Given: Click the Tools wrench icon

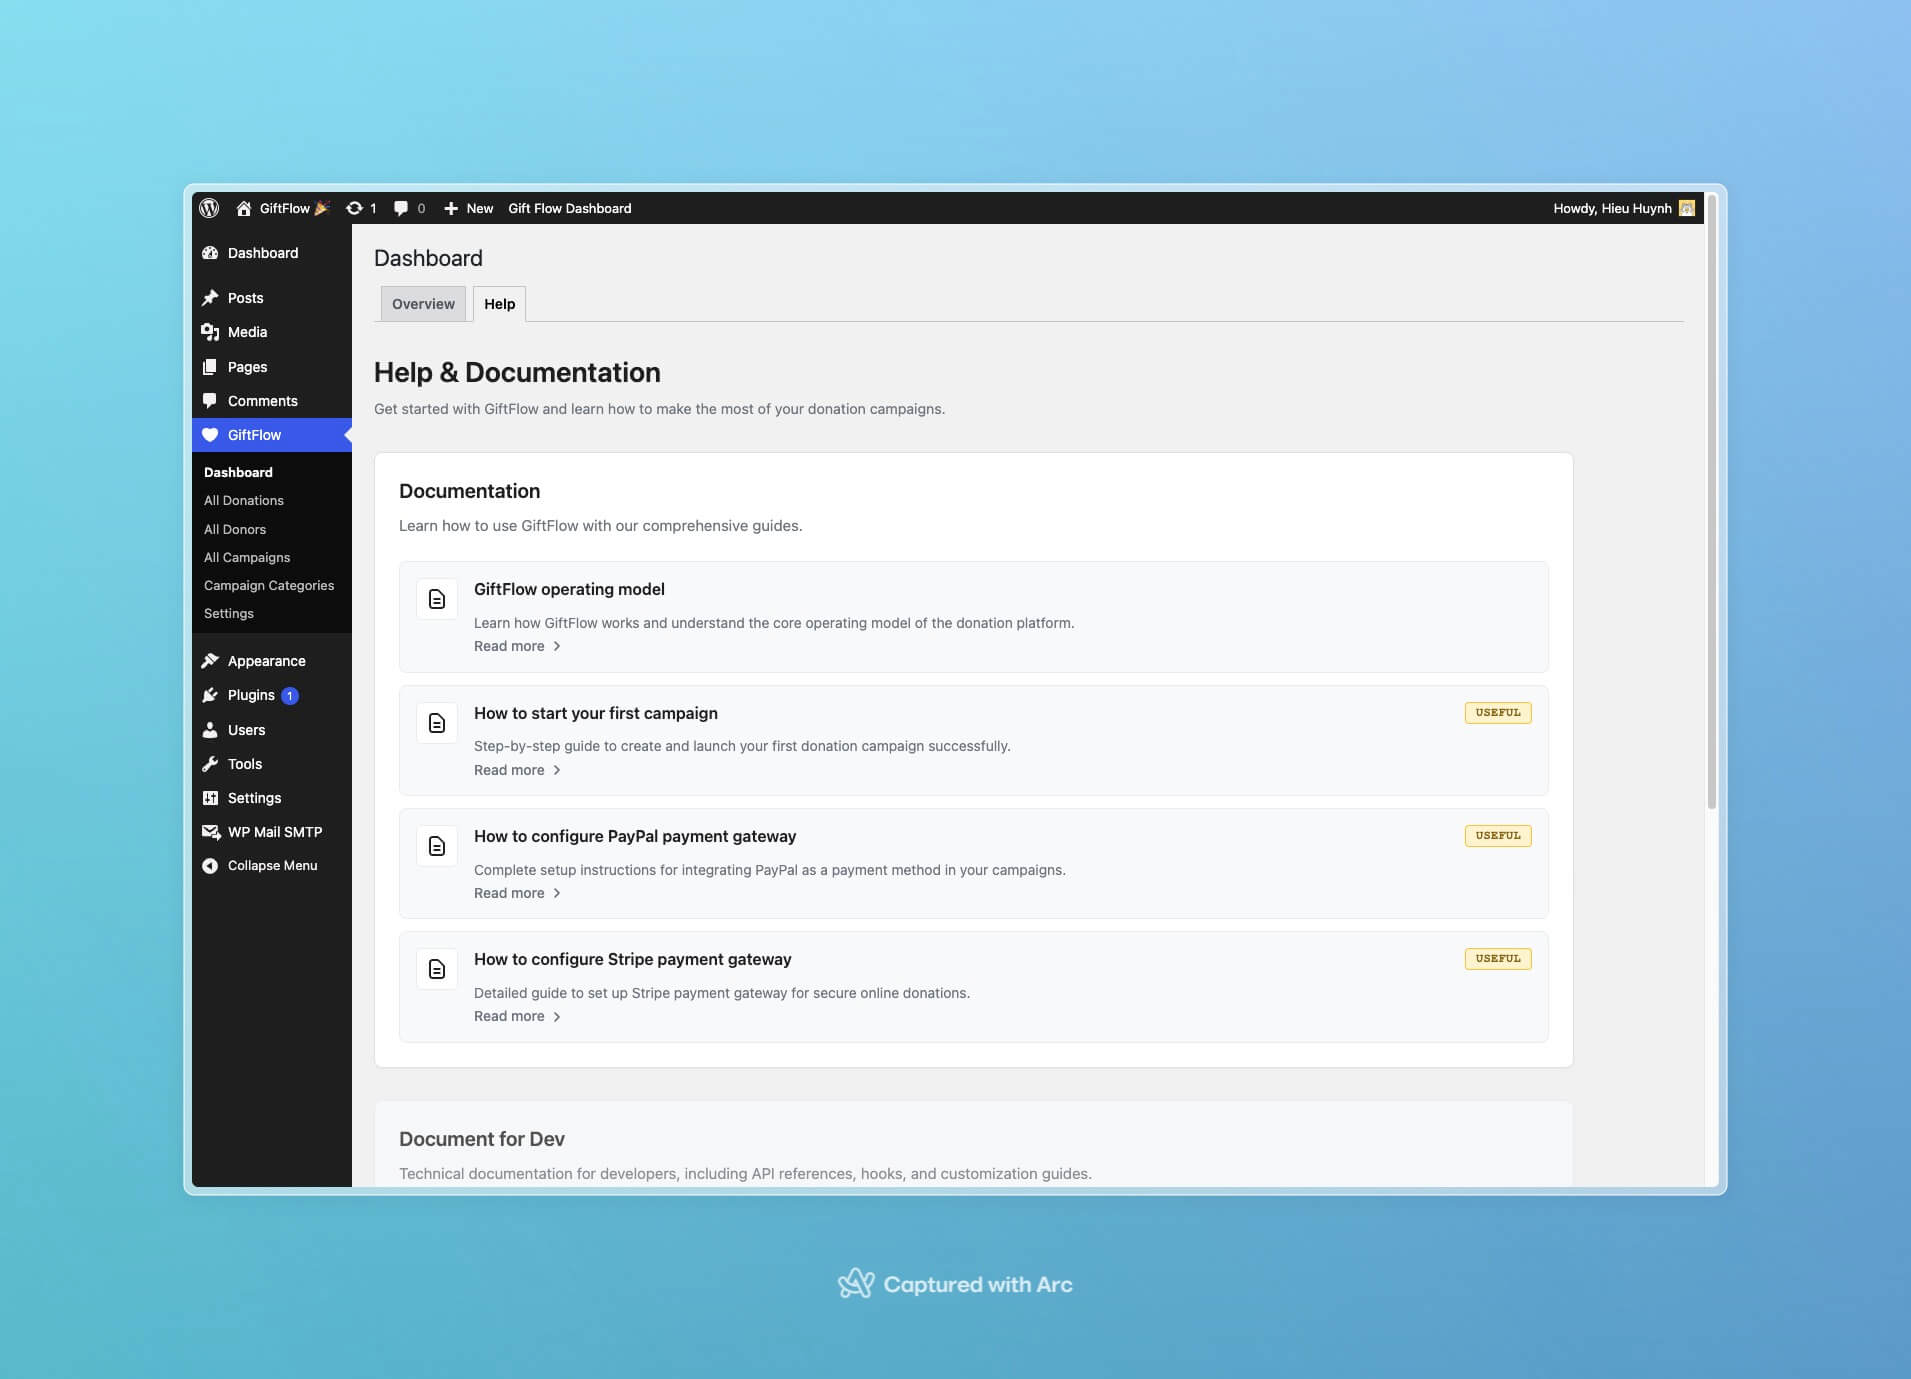Looking at the screenshot, I should click(210, 764).
